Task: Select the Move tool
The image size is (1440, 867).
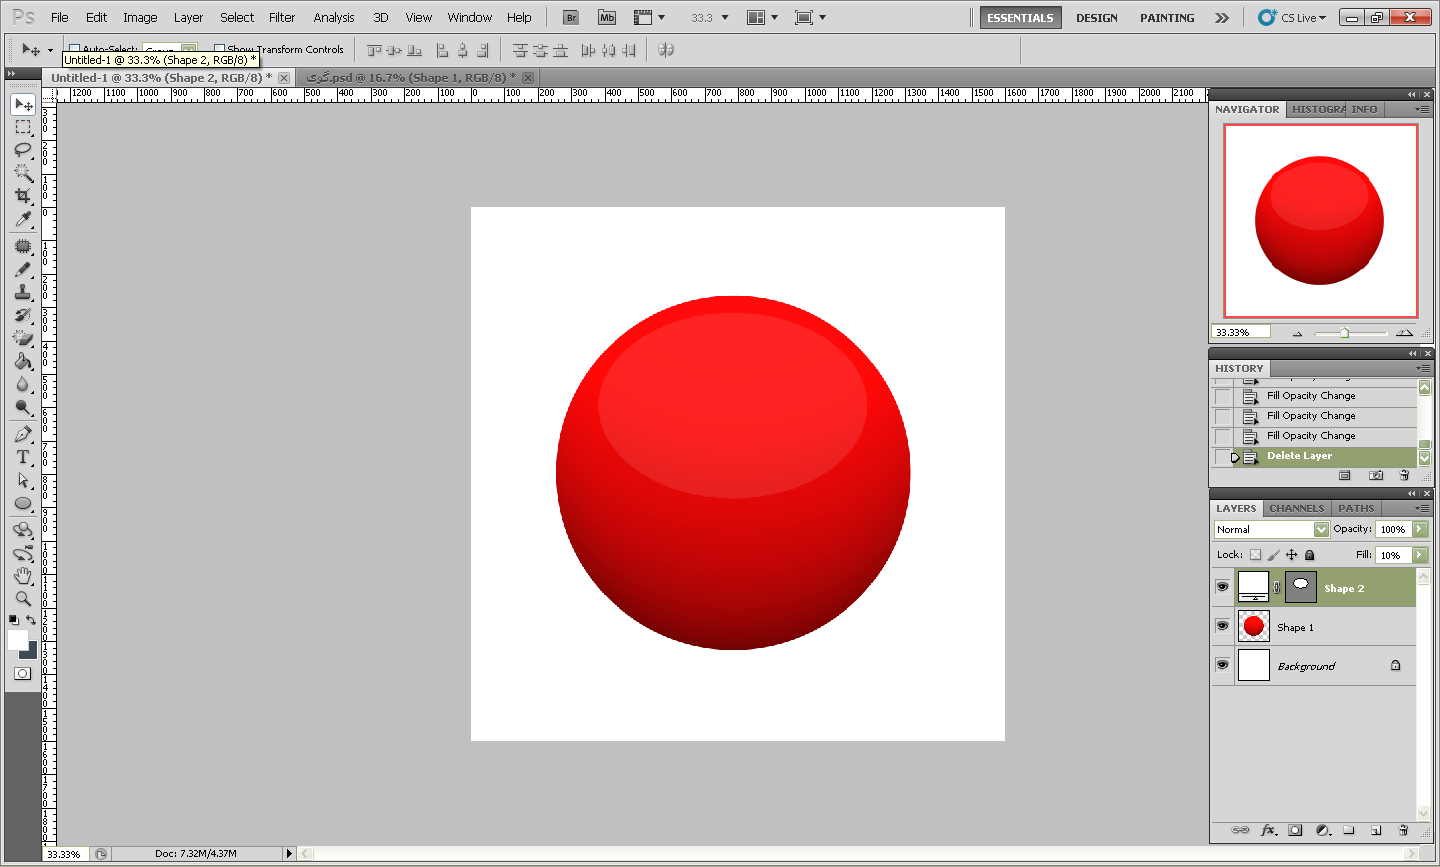Action: (x=23, y=104)
